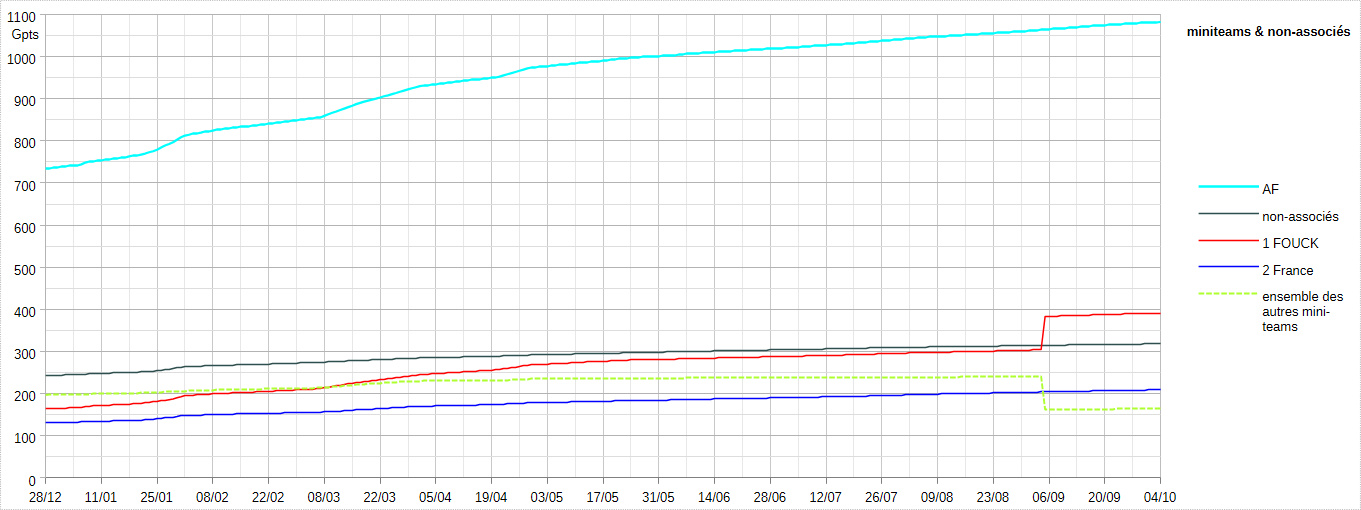Image resolution: width=1361 pixels, height=510 pixels.
Task: Click the dark gray non-associés legend swatch
Action: (1228, 214)
